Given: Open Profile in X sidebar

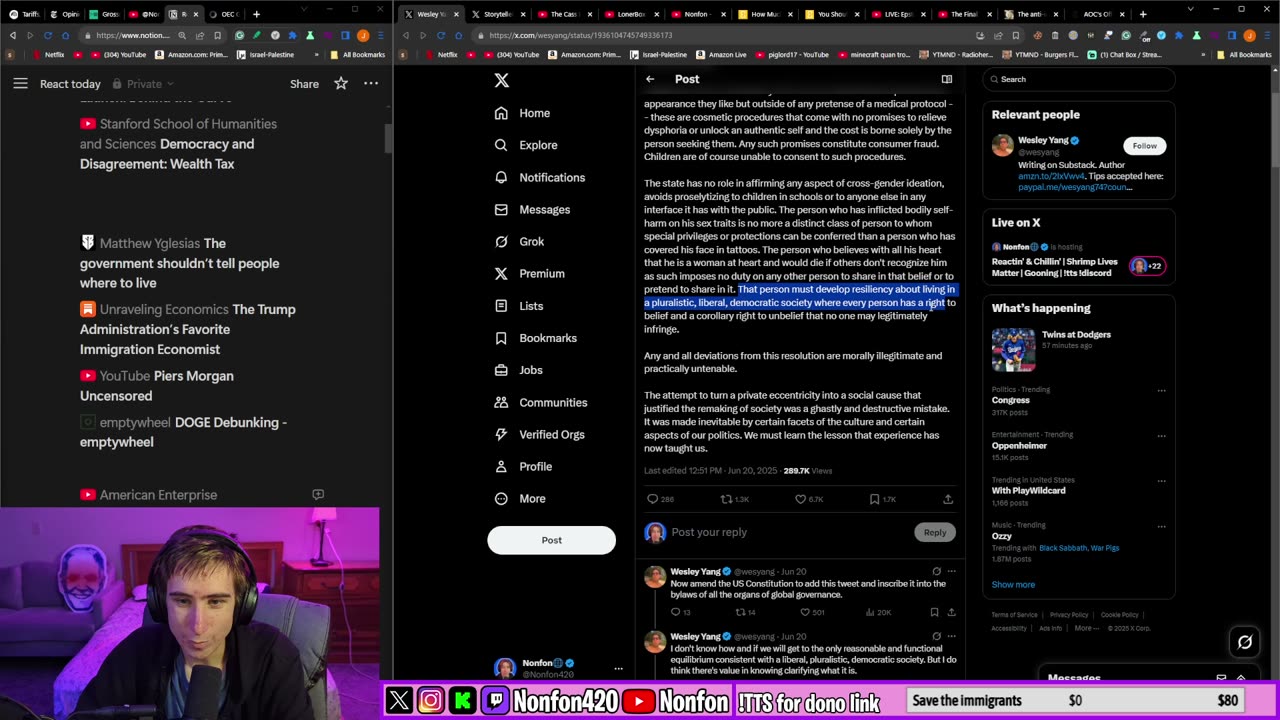Looking at the screenshot, I should (523, 466).
